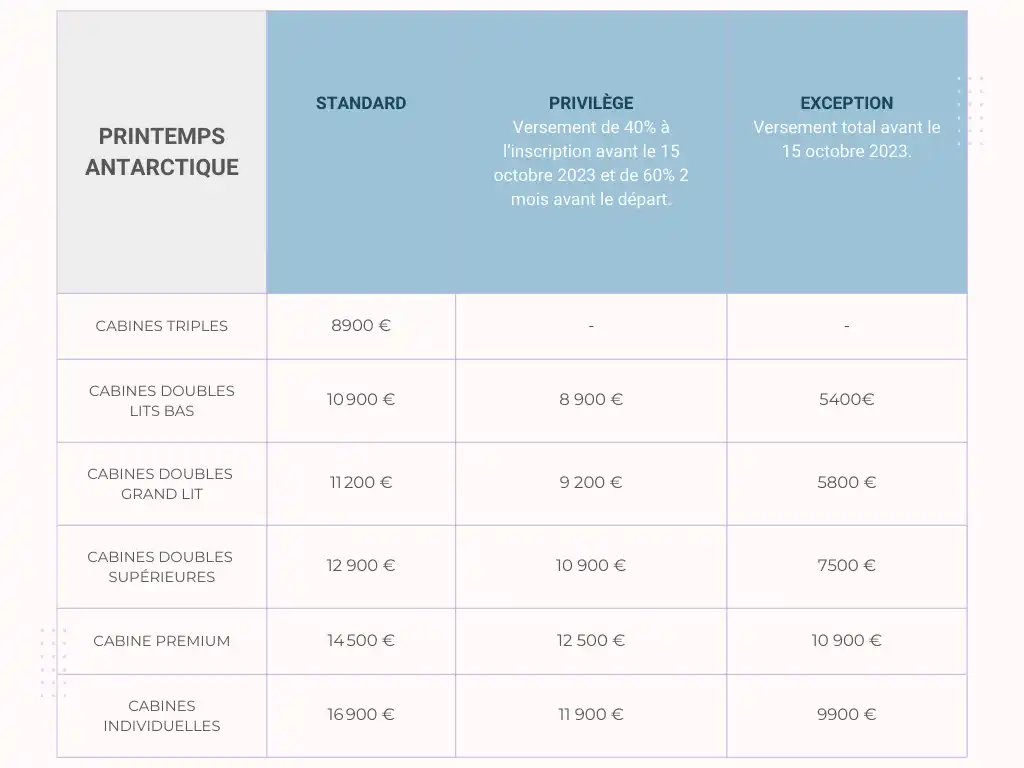Image resolution: width=1024 pixels, height=768 pixels.
Task: Click the 7500 € exception price
Action: click(x=846, y=565)
